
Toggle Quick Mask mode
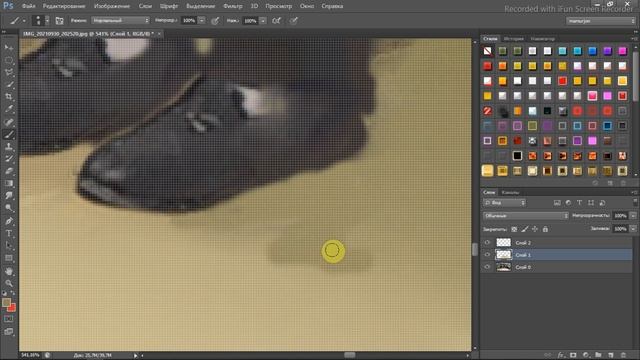pyautogui.click(x=9, y=319)
